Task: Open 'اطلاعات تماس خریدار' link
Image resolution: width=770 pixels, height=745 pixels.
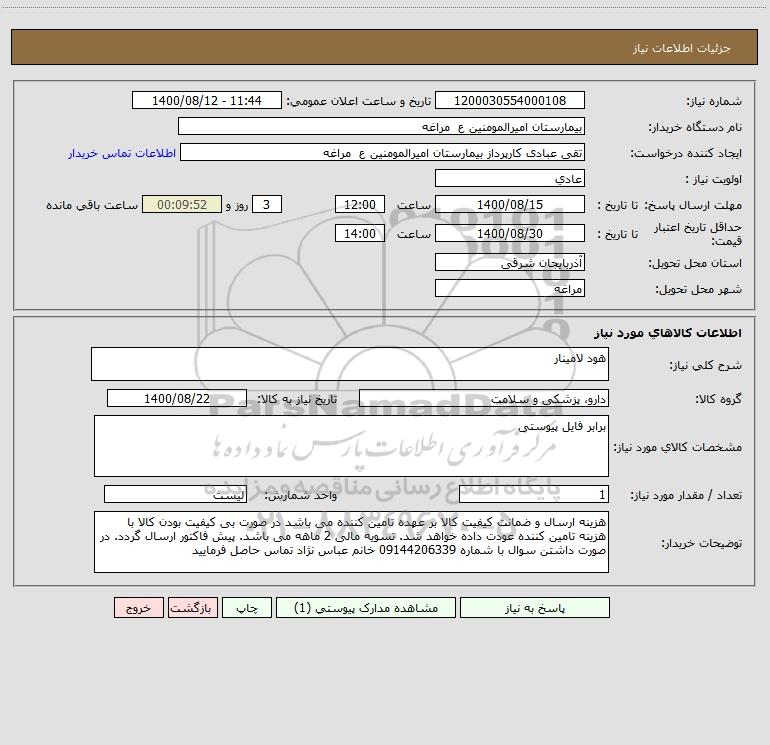Action: pos(122,153)
